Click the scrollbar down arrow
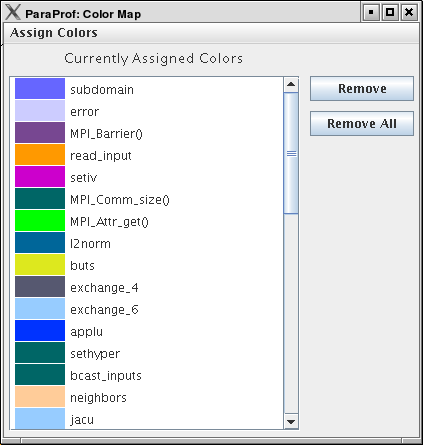 291,422
